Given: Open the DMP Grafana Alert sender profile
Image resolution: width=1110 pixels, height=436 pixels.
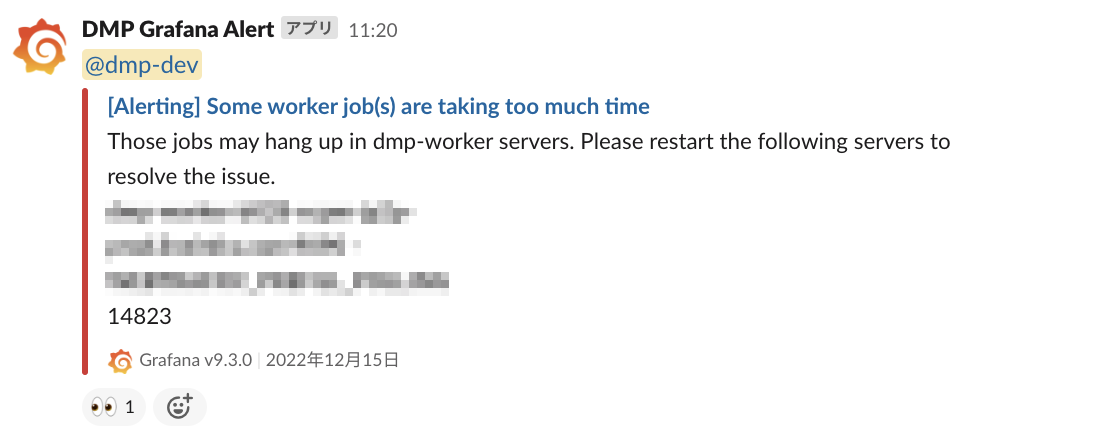Looking at the screenshot, I should coord(178,29).
